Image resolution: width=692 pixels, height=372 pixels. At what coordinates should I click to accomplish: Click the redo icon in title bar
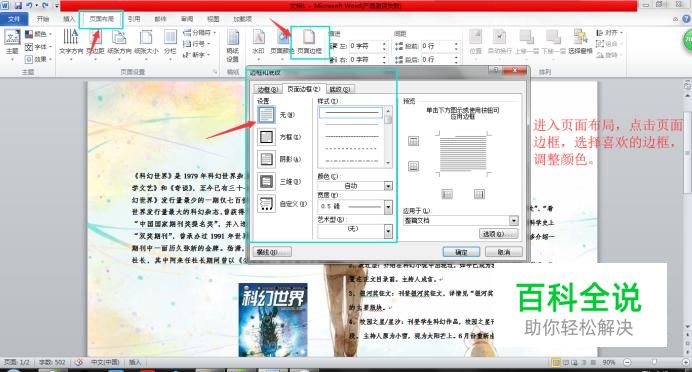click(45, 6)
